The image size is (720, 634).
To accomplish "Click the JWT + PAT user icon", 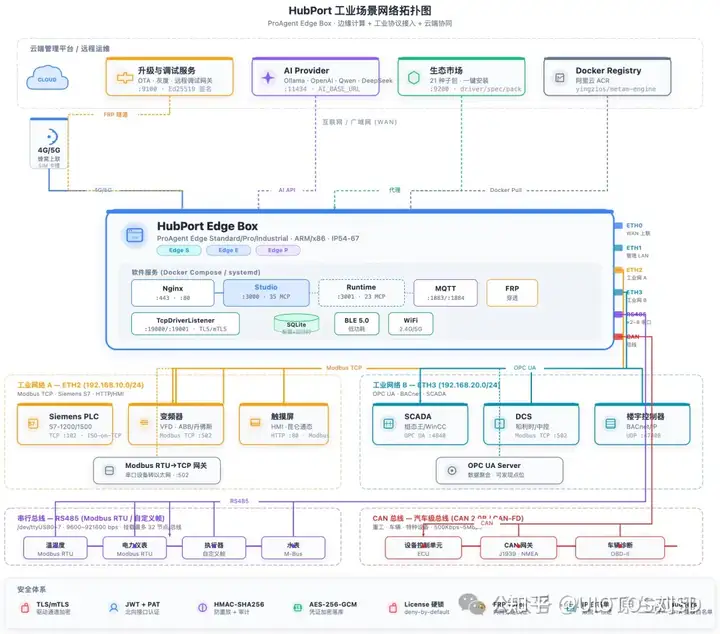I will [113, 608].
